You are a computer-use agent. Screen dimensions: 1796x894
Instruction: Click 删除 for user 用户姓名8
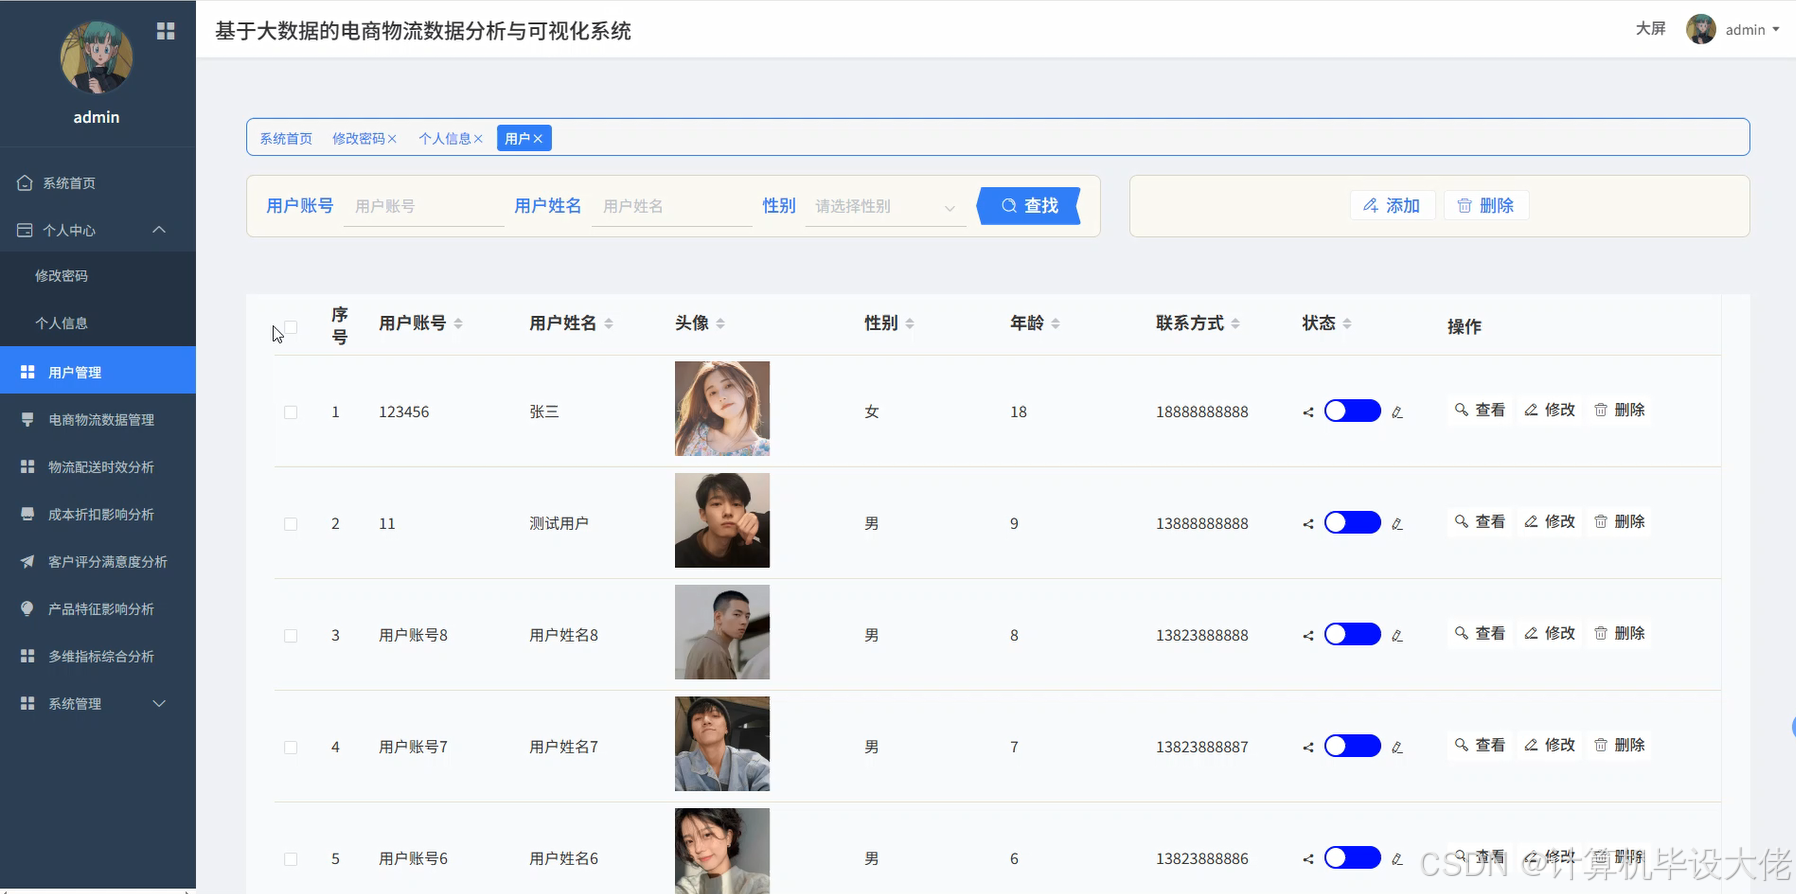pos(1620,634)
